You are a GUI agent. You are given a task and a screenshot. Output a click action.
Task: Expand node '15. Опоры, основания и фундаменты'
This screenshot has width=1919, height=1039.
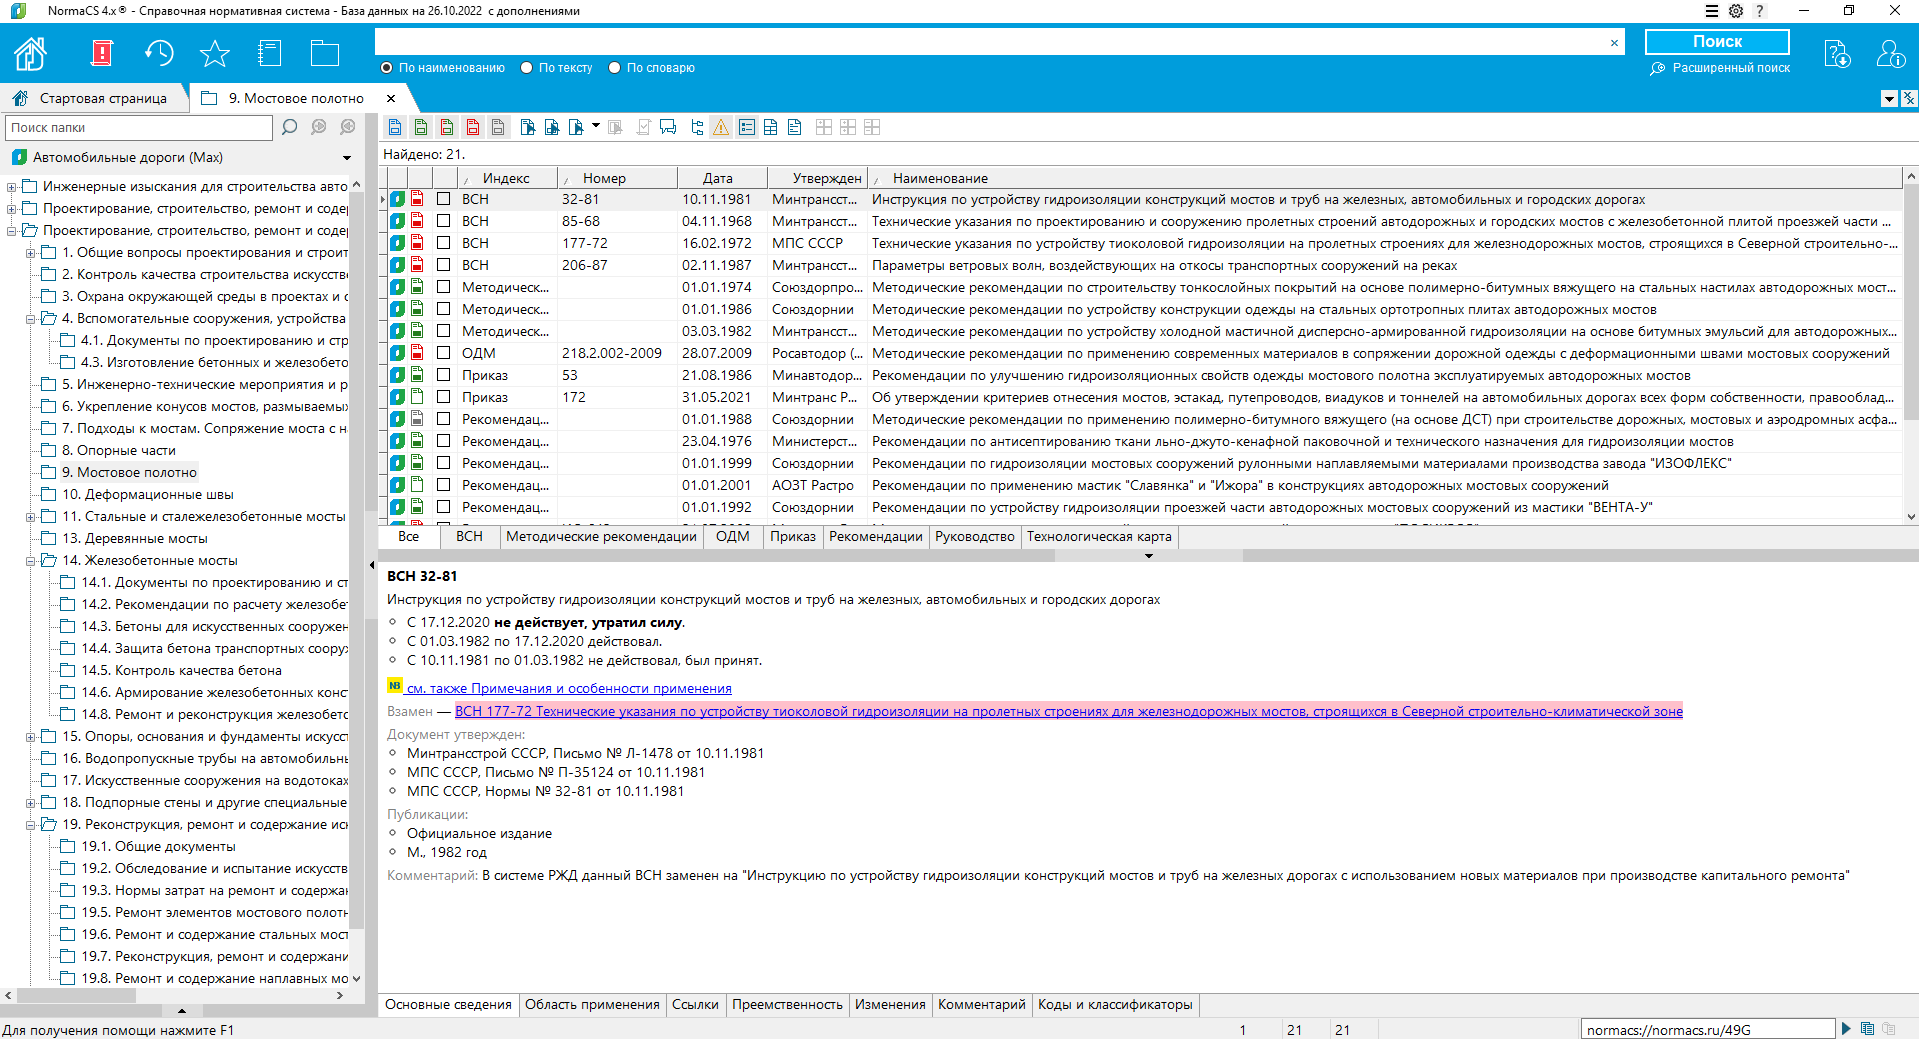pos(32,736)
